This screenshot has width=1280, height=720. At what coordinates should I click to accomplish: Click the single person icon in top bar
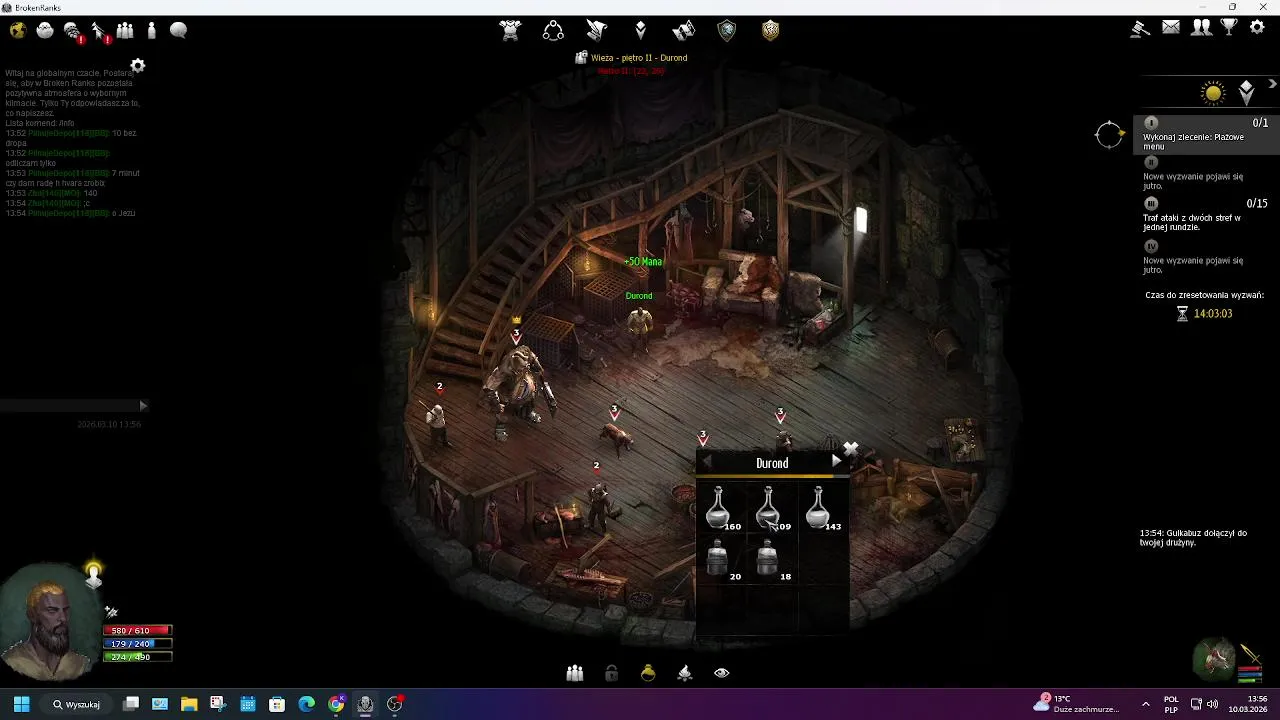[152, 30]
